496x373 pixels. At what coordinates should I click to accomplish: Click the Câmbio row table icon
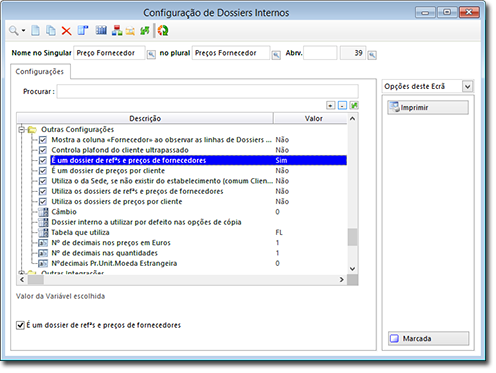43,212
